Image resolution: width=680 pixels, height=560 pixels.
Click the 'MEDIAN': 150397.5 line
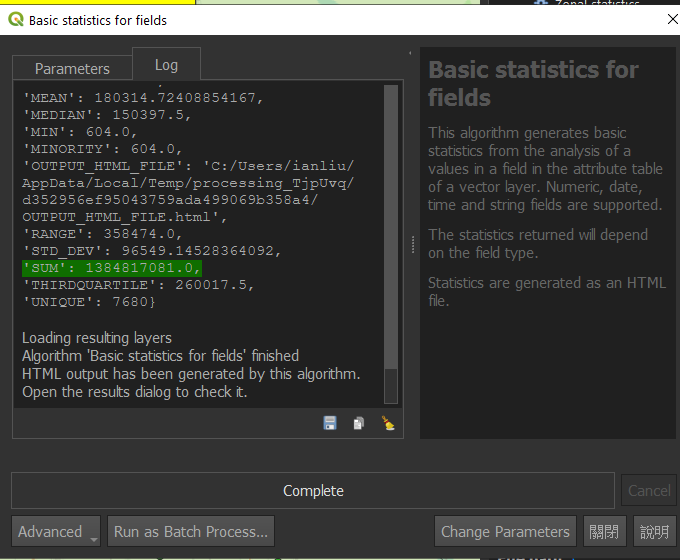tap(107, 115)
